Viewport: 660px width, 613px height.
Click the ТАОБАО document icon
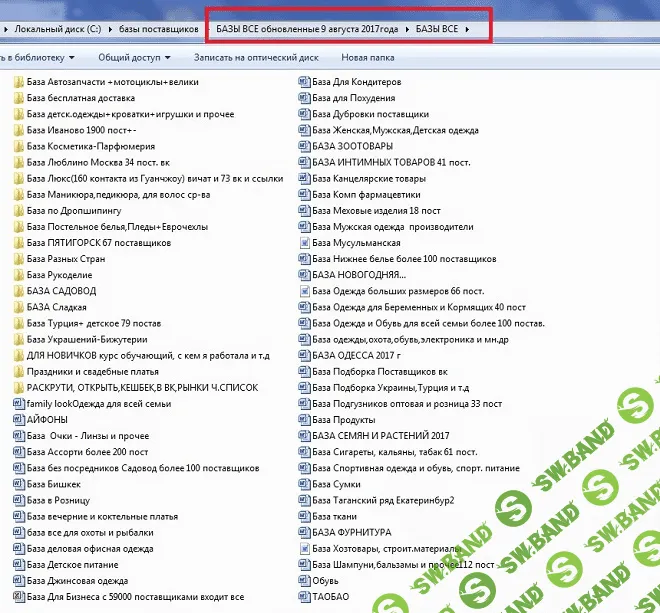pos(304,597)
